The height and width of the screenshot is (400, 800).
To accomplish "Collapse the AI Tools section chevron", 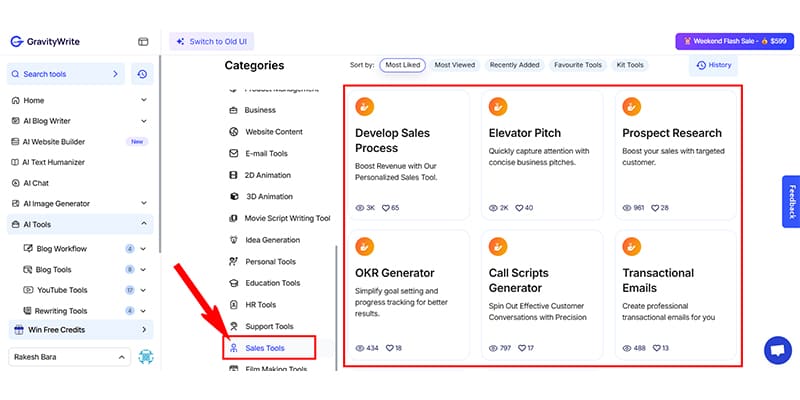I will 144,224.
